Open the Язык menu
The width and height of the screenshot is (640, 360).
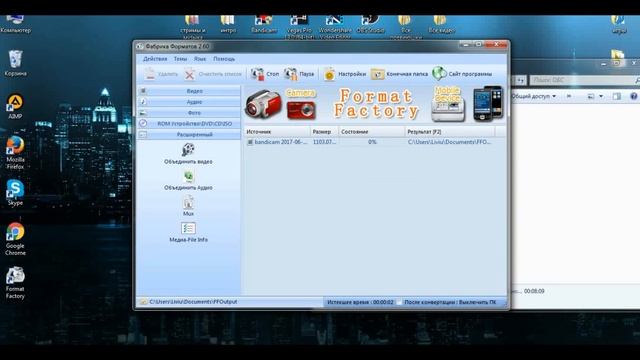click(x=200, y=59)
